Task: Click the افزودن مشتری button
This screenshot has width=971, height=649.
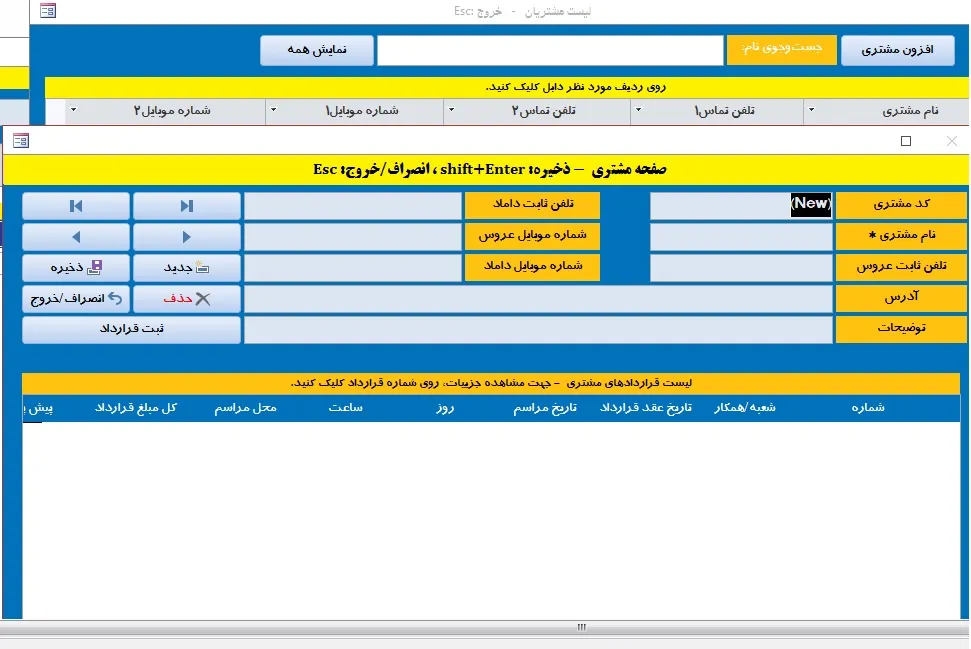Action: coord(898,51)
